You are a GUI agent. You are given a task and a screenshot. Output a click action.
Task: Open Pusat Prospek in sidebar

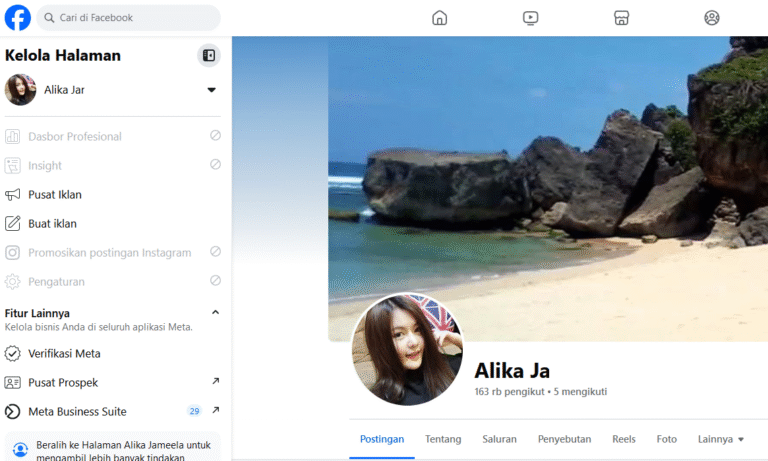pyautogui.click(x=63, y=382)
